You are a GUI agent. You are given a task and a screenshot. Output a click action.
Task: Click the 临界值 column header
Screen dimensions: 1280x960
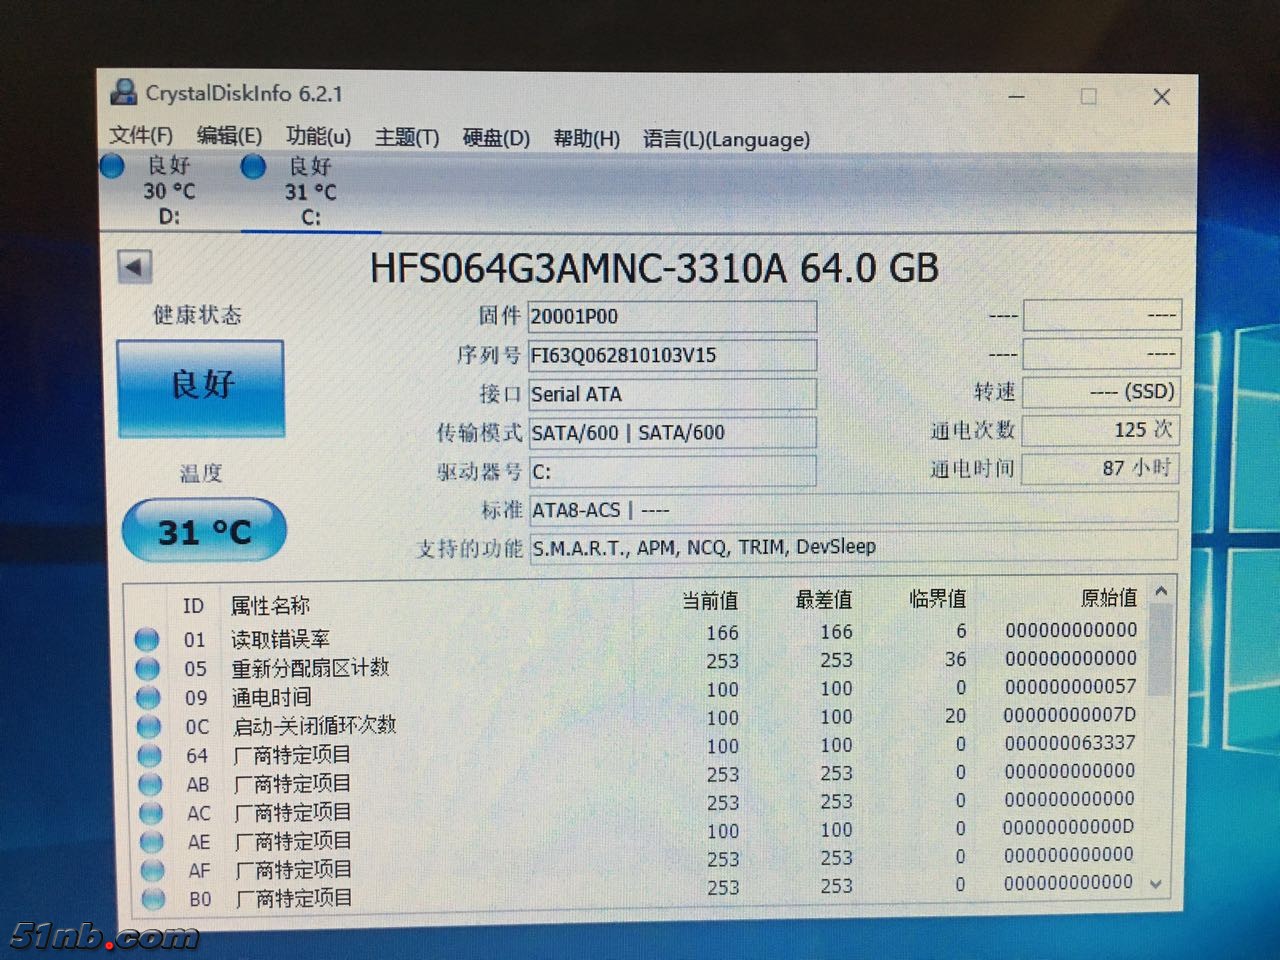tap(938, 598)
